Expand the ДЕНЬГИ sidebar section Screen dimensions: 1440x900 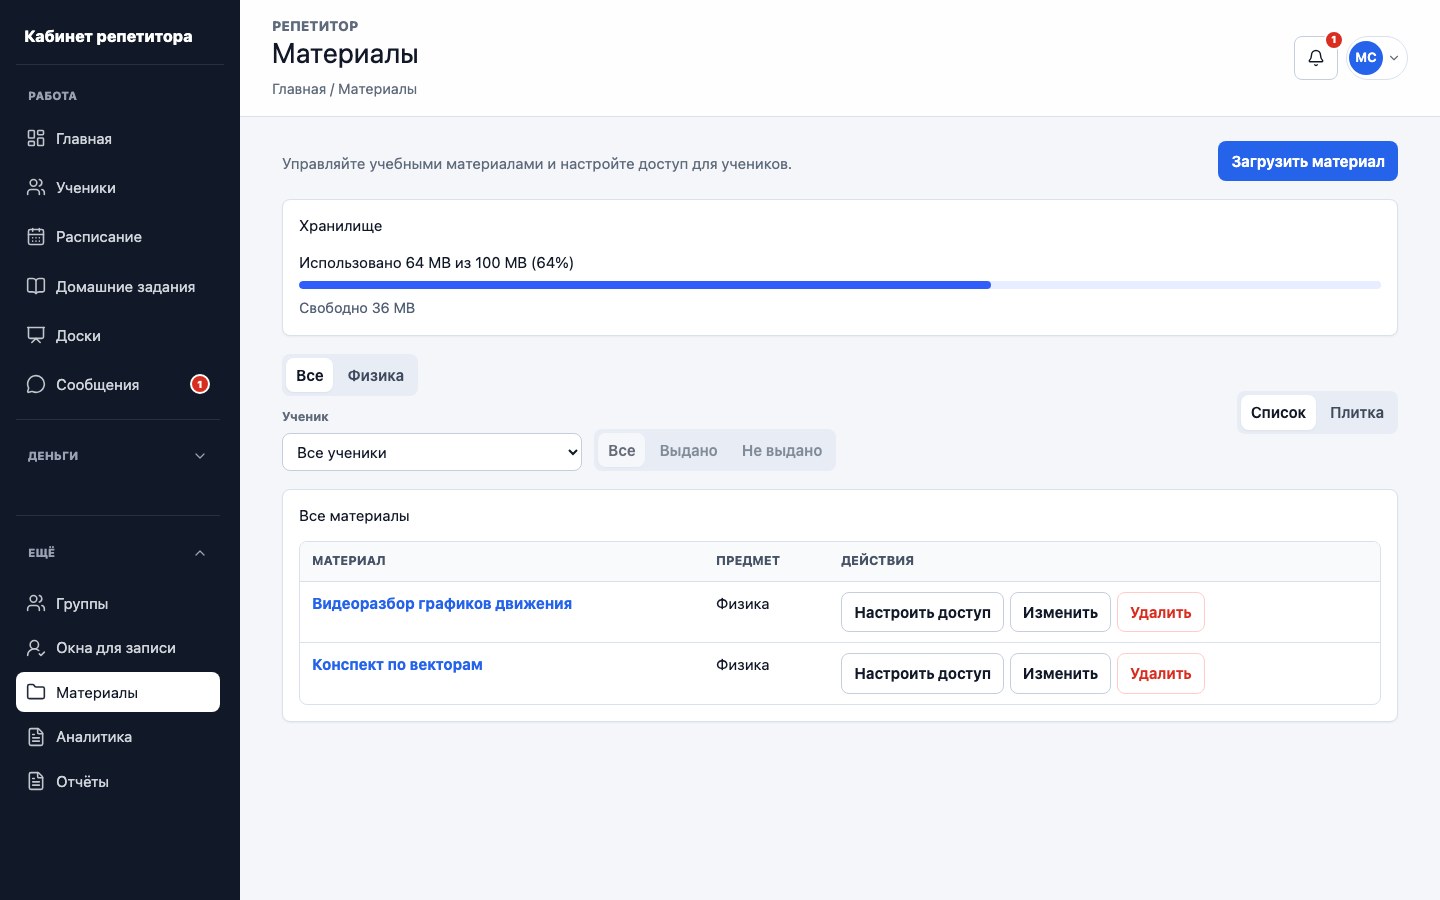118,455
